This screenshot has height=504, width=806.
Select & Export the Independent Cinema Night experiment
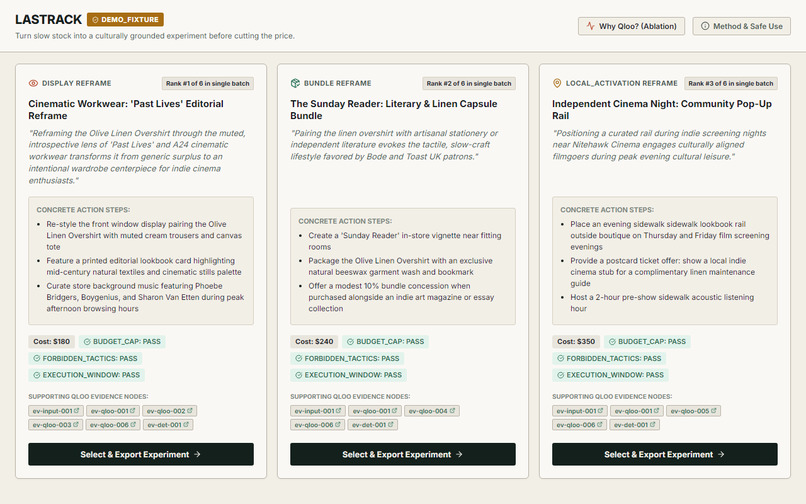pos(665,455)
